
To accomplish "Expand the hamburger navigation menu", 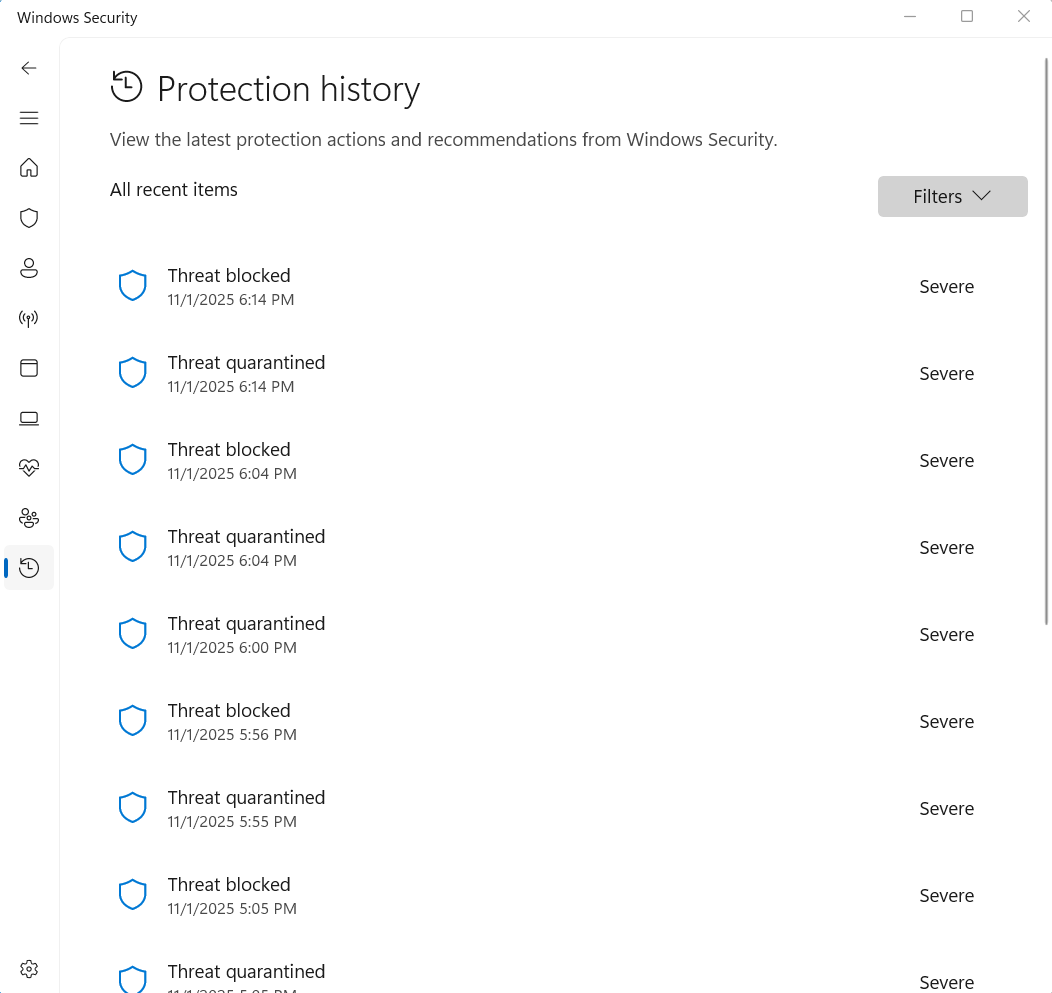I will point(29,118).
